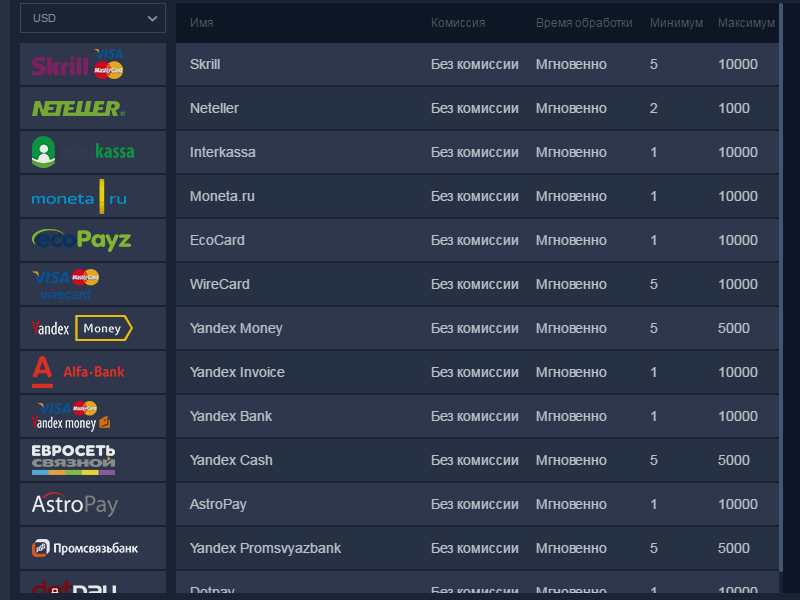Select the Skrill name in the table
Image resolution: width=800 pixels, height=600 pixels.
coord(205,64)
